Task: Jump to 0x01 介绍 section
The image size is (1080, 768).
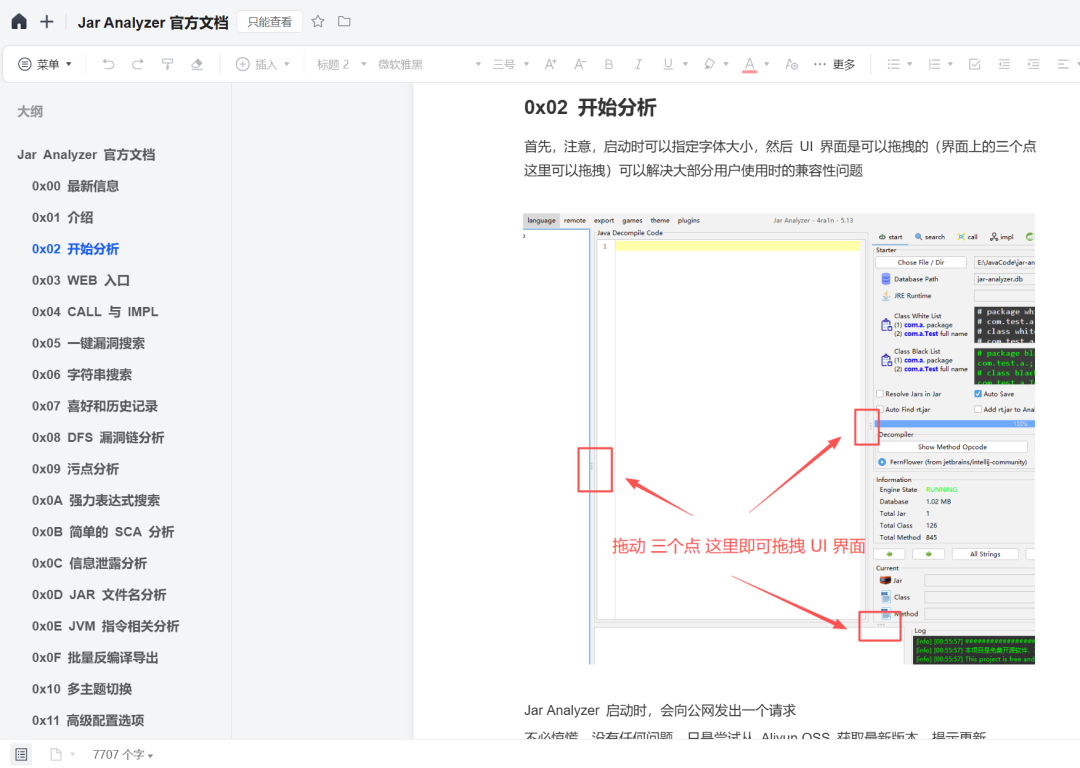Action: point(63,218)
